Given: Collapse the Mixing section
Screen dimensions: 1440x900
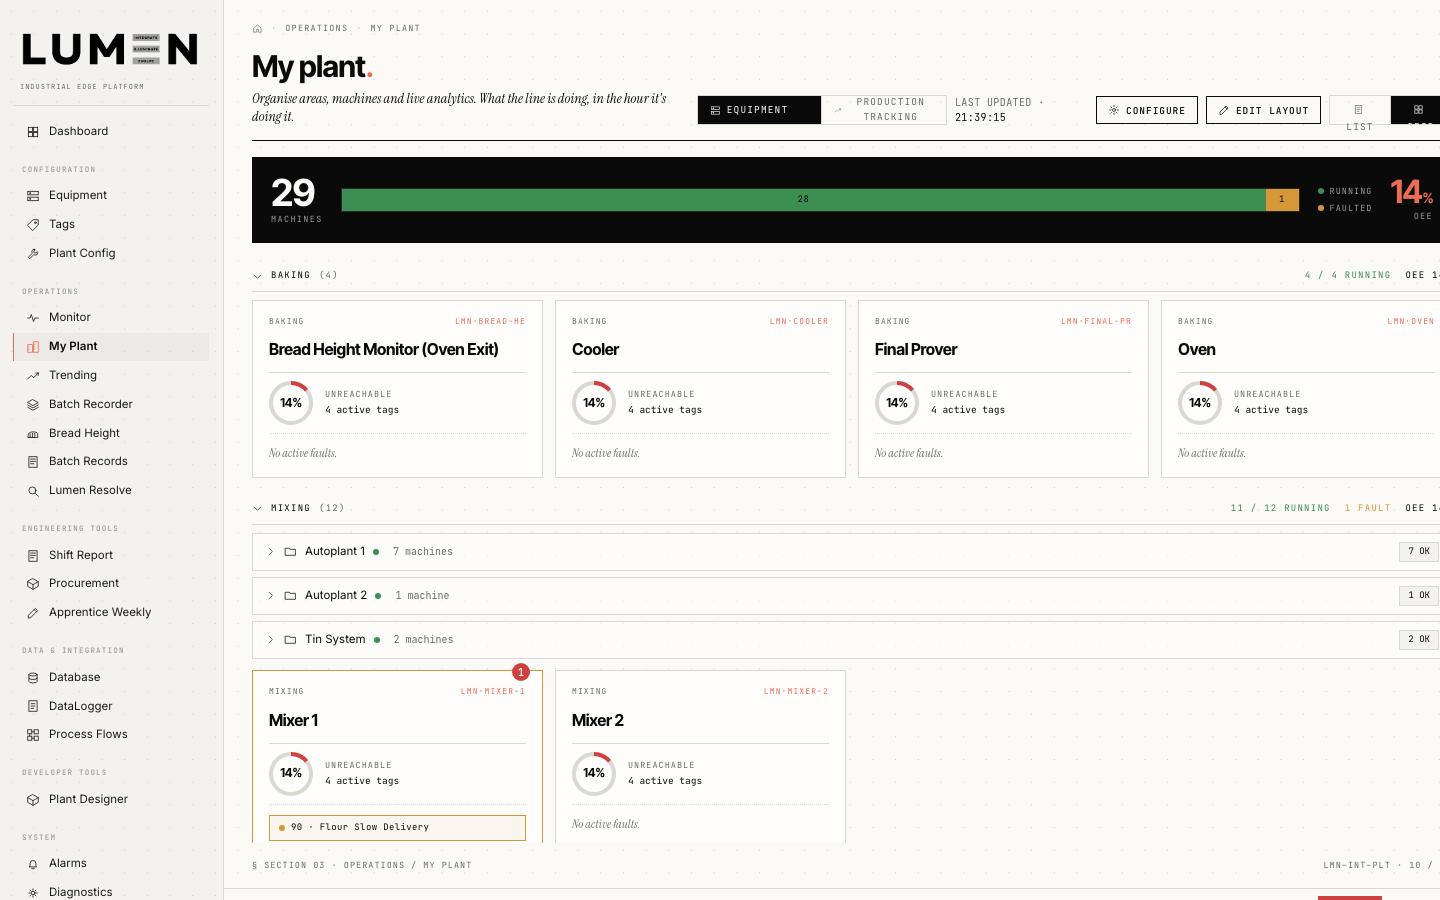Looking at the screenshot, I should [257, 509].
